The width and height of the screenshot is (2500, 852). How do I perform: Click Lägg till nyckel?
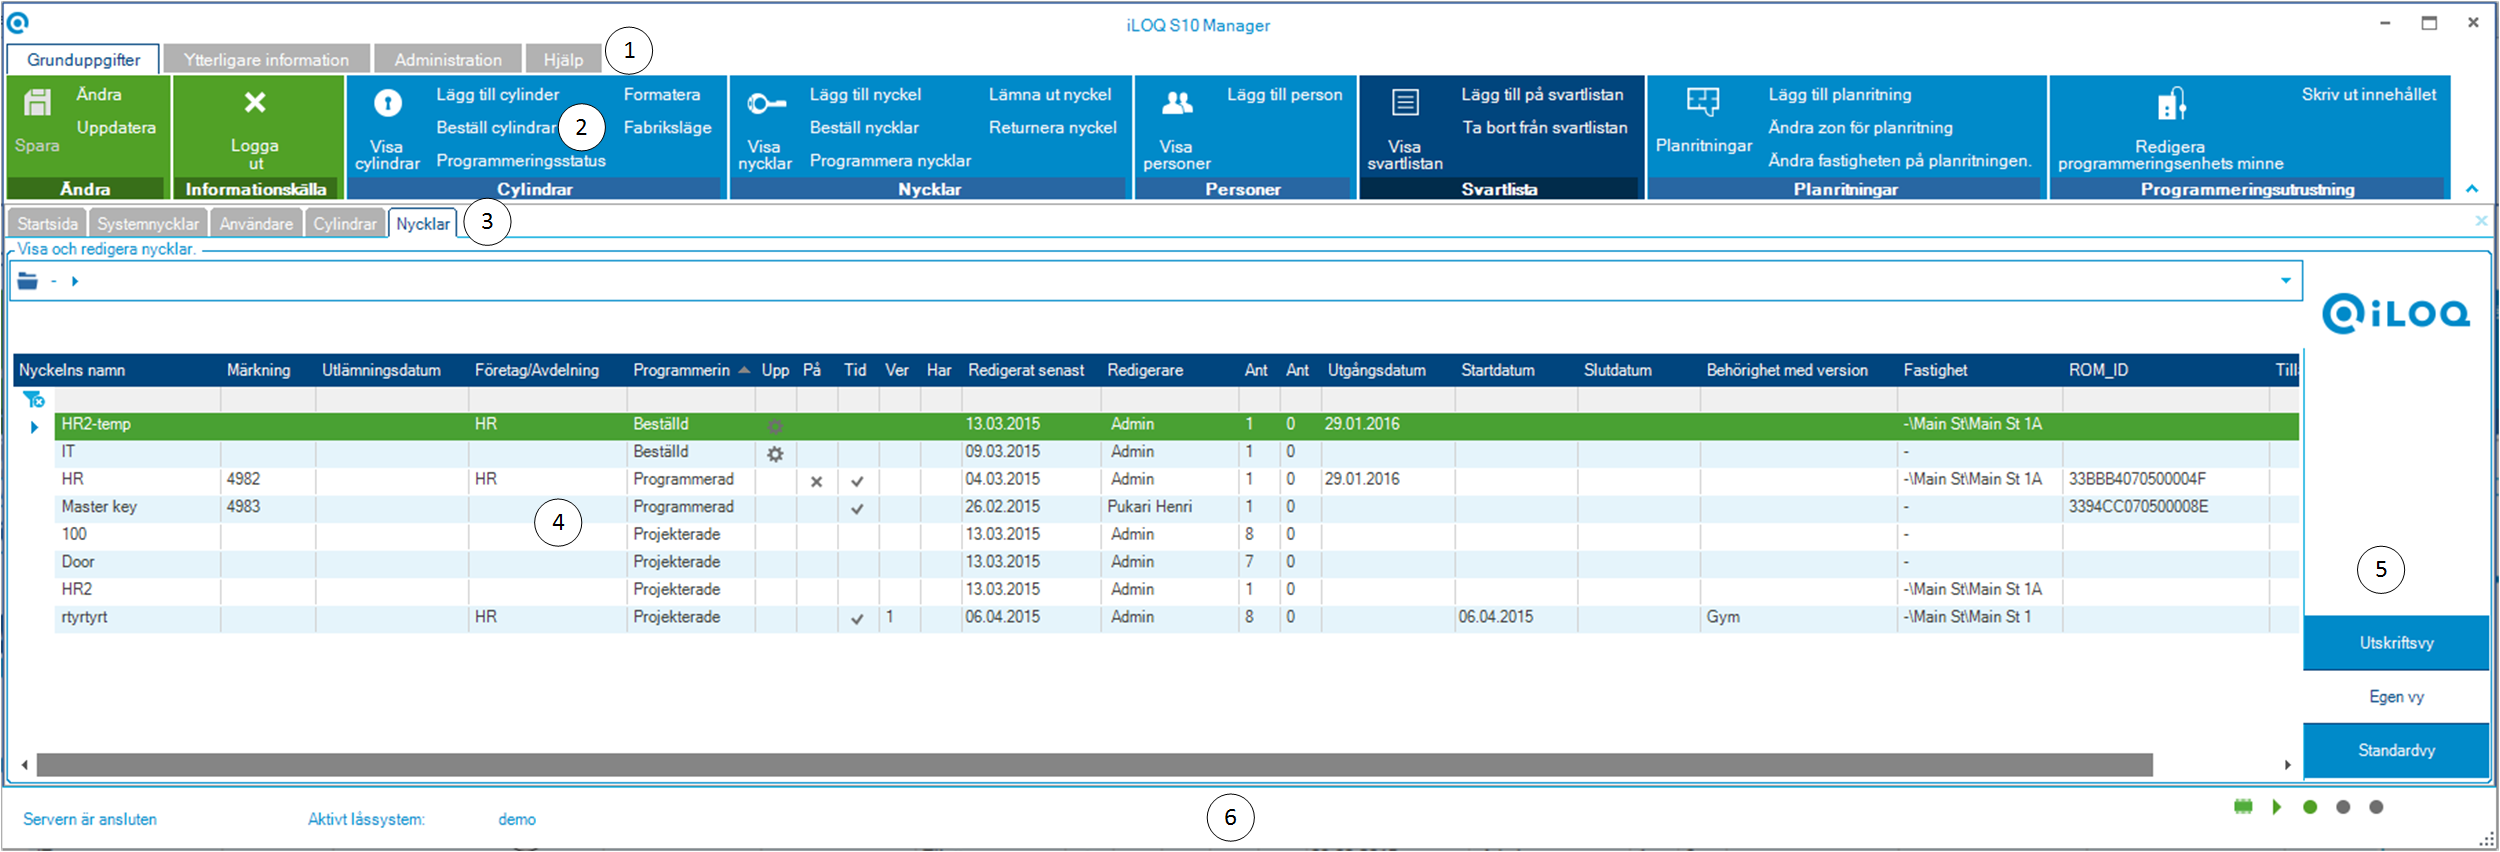coord(865,94)
